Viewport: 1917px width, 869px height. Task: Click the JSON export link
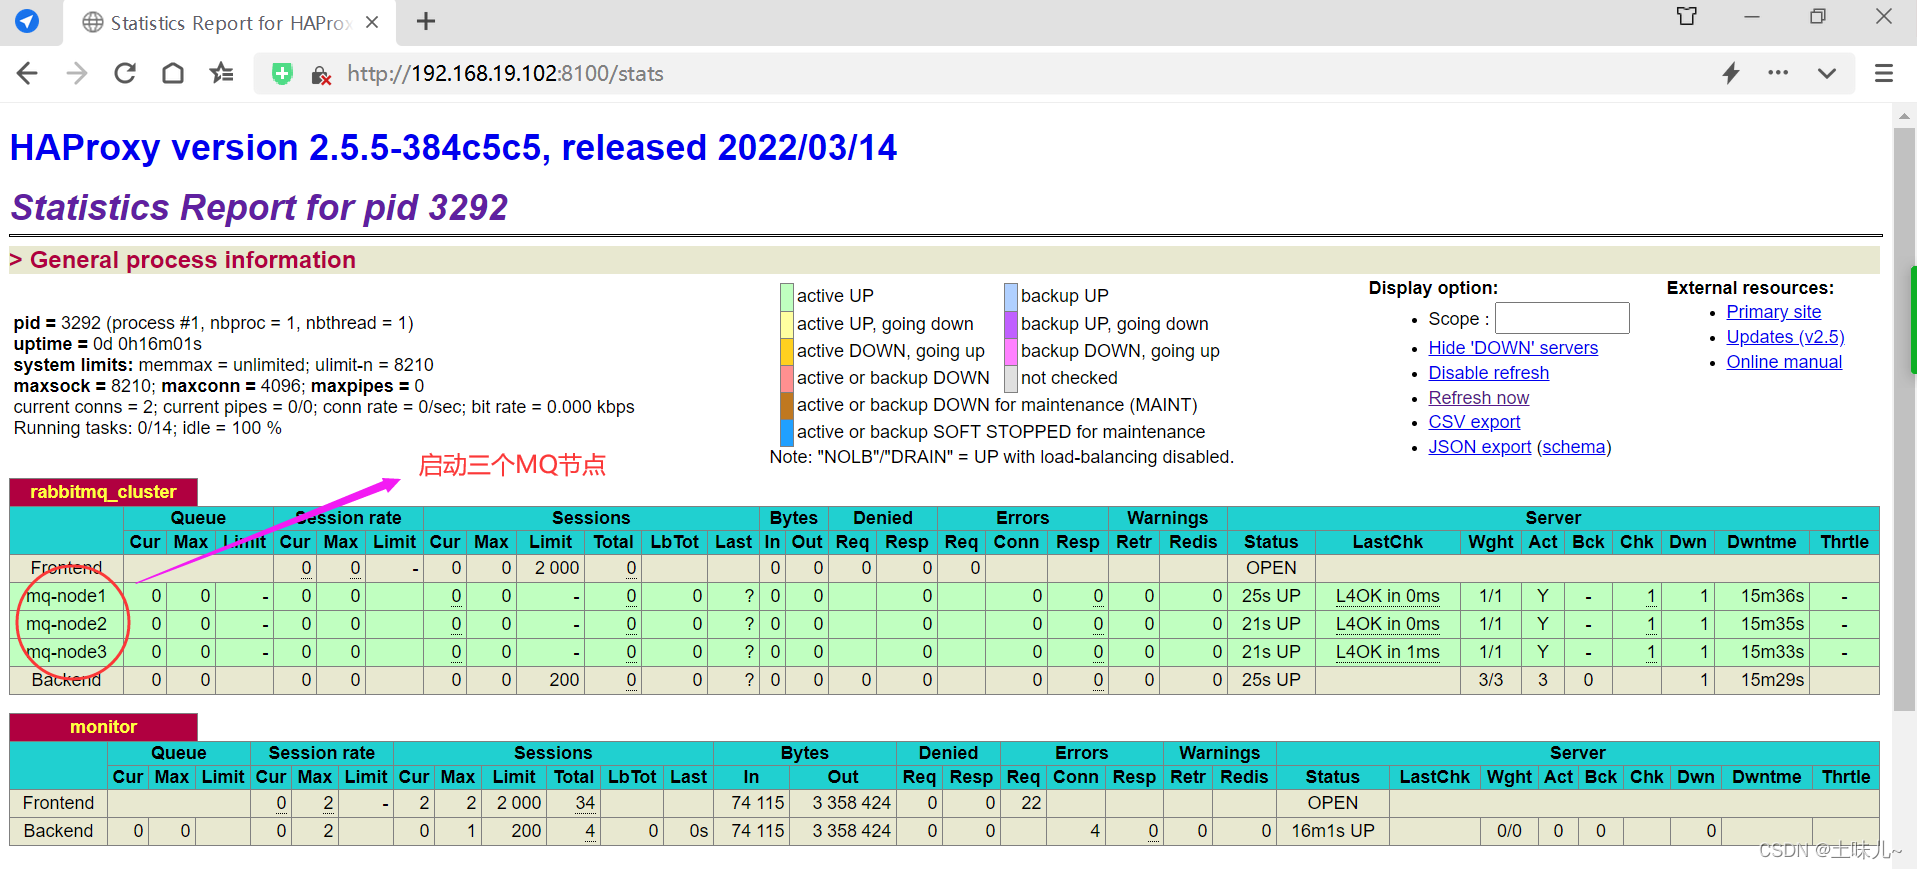[x=1479, y=447]
